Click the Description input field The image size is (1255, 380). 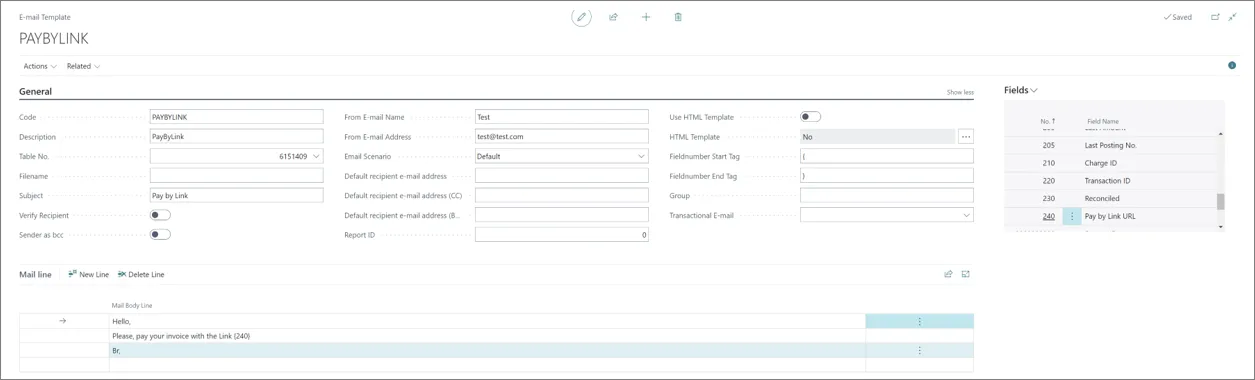pyautogui.click(x=236, y=137)
